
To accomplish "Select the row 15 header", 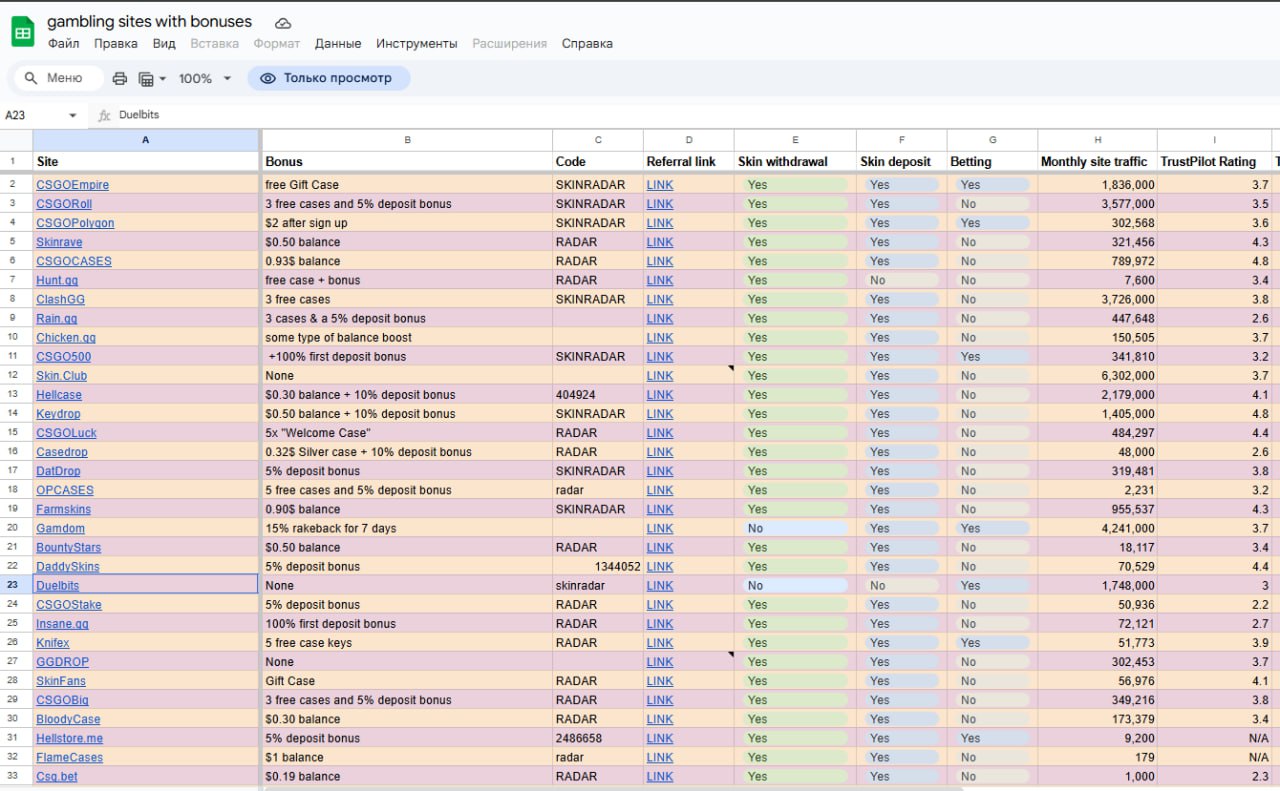I will (x=15, y=433).
